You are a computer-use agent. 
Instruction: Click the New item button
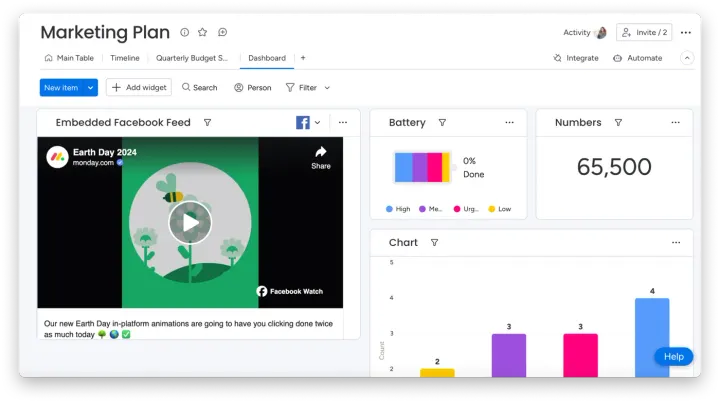[62, 87]
